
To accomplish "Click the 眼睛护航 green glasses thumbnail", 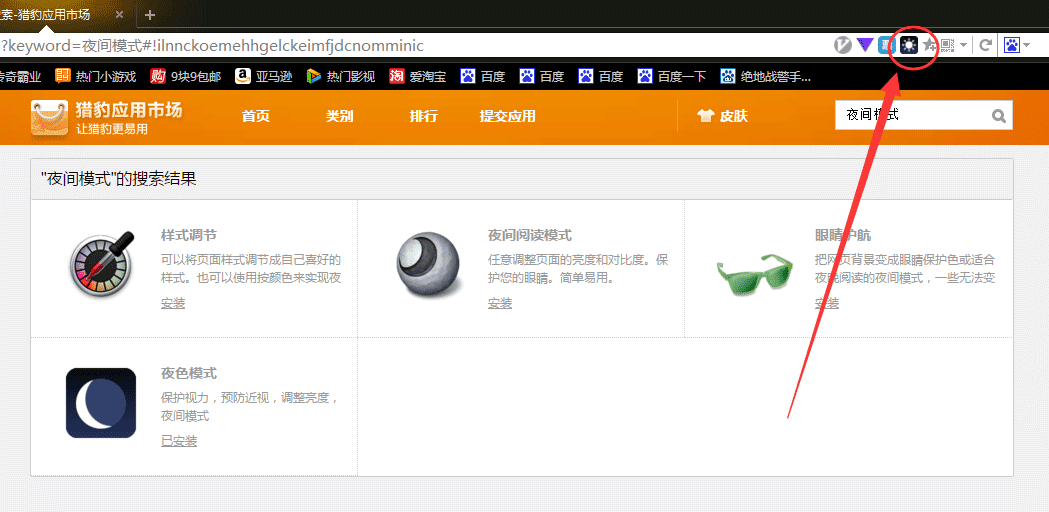I will click(x=755, y=275).
